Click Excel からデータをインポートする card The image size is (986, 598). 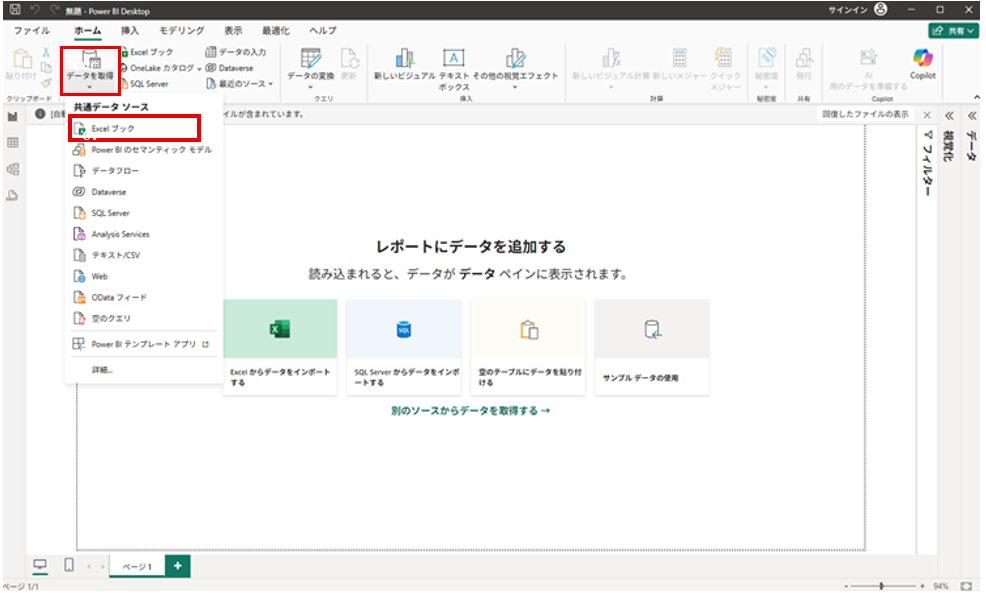[x=280, y=347]
